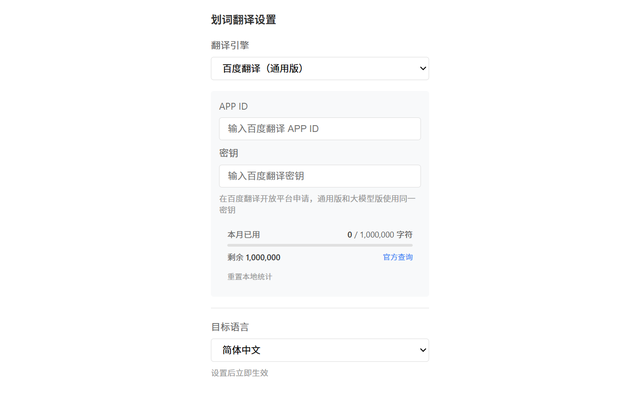Viewport: 640px width, 400px height.
Task: Click the 本月已用 text
Action: pyautogui.click(x=244, y=235)
